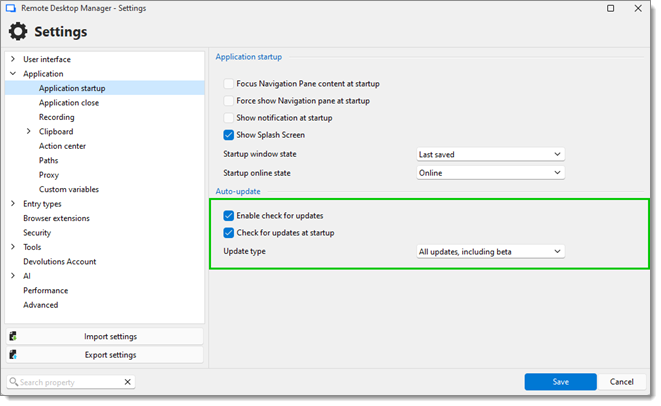Expand the AI node
This screenshot has height=406, width=661.
click(x=13, y=276)
